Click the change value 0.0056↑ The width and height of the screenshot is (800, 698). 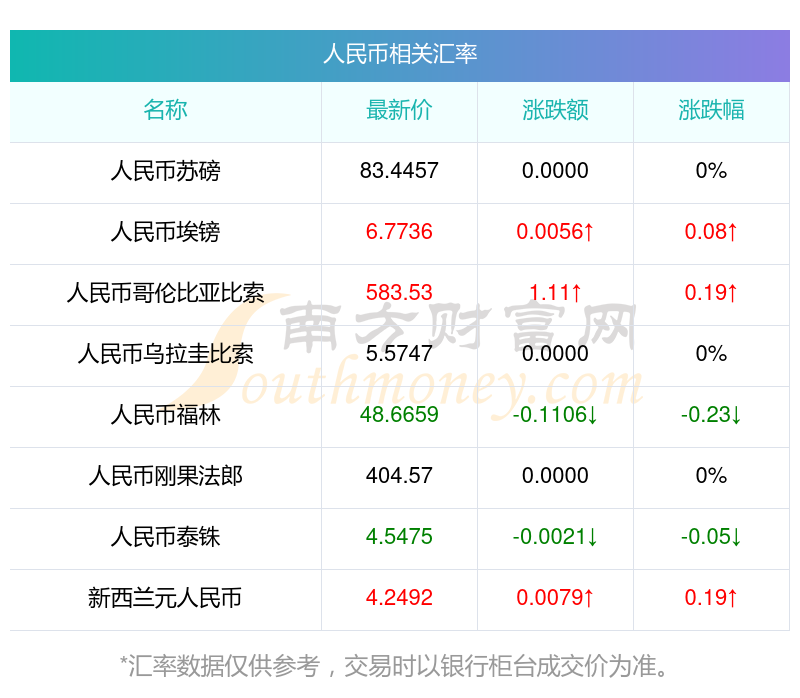point(555,232)
